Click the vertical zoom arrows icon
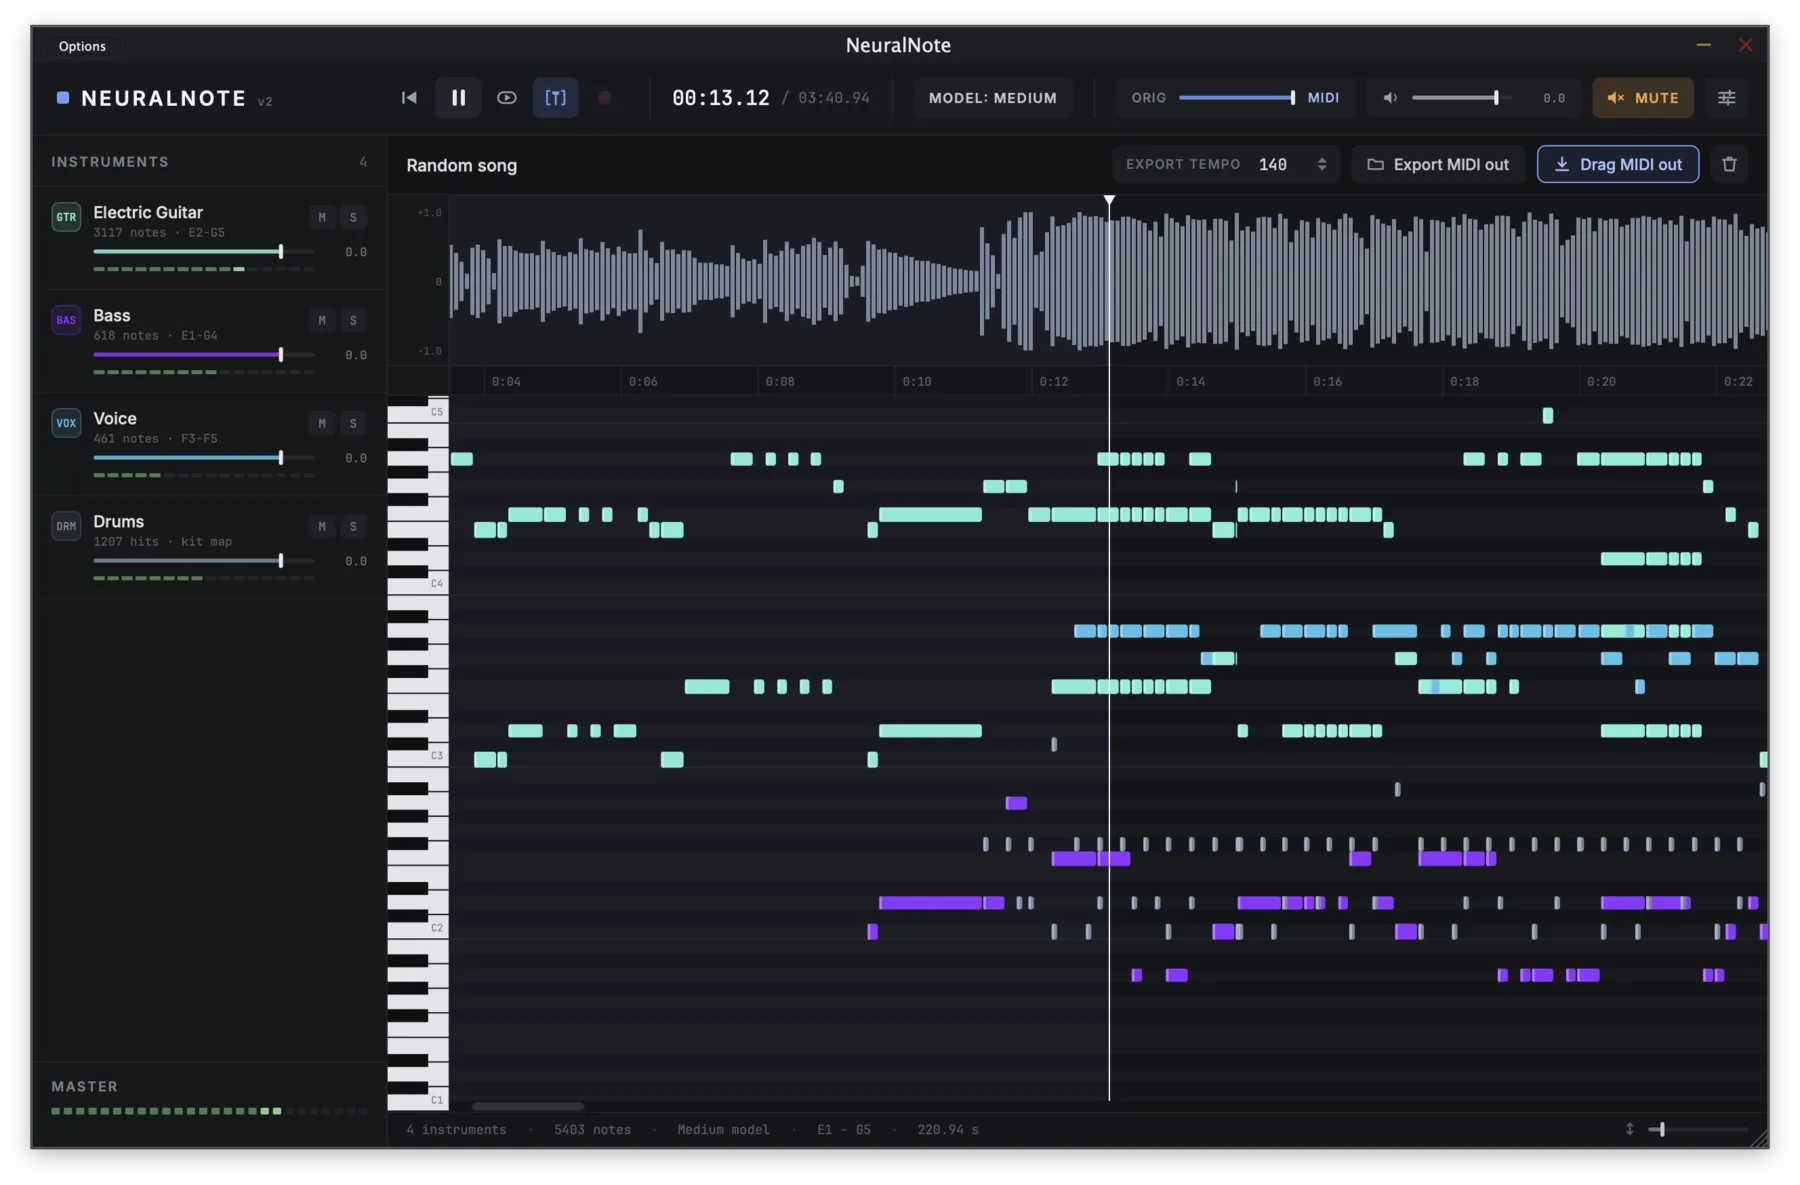The image size is (1800, 1185). 1629,1129
